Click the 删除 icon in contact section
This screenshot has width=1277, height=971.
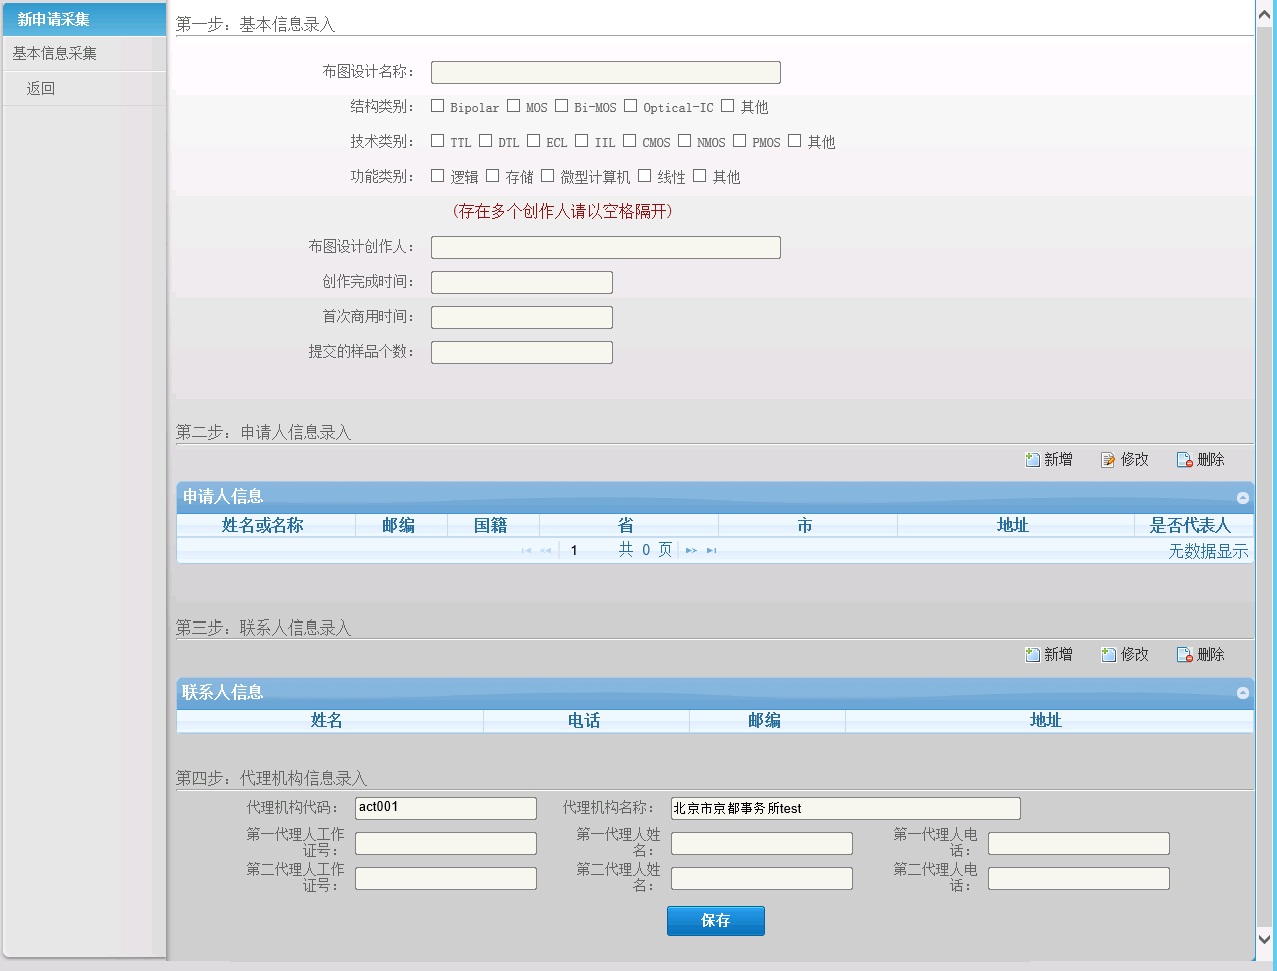coord(1184,655)
